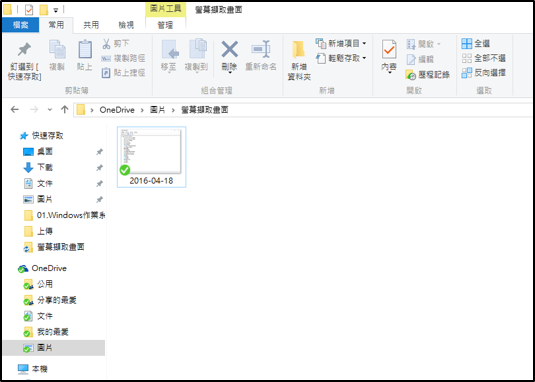The height and width of the screenshot is (382, 535).
Task: Click the red X 刪除 icon
Action: (230, 49)
